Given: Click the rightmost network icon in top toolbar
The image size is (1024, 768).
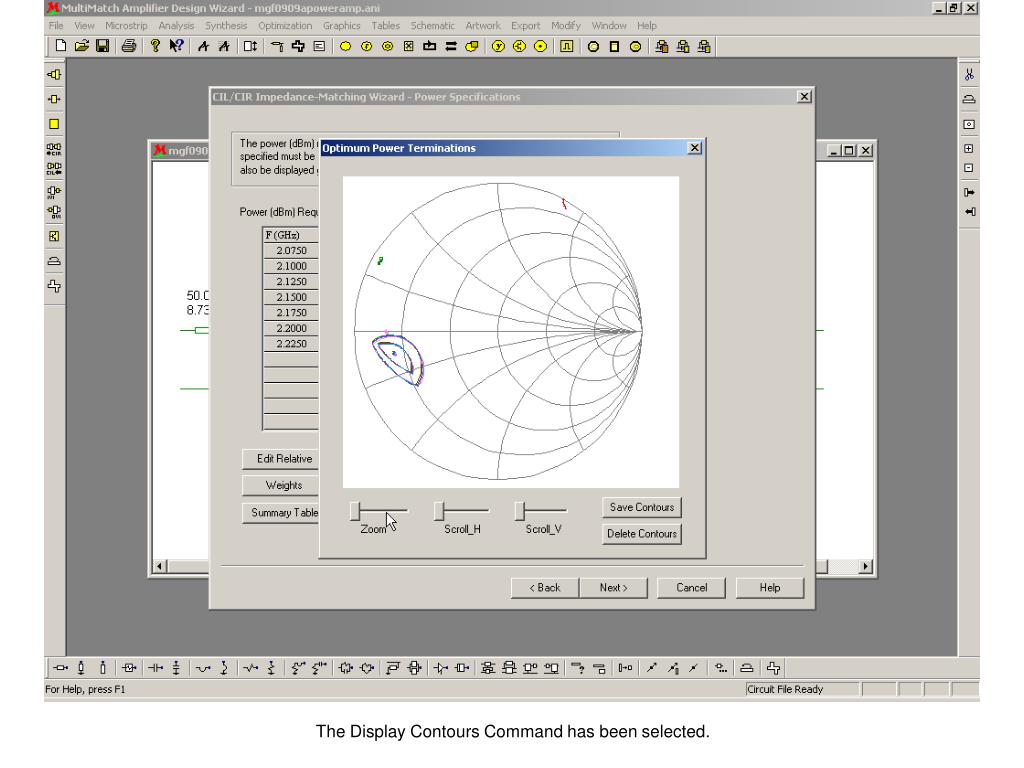Looking at the screenshot, I should pyautogui.click(x=704, y=46).
